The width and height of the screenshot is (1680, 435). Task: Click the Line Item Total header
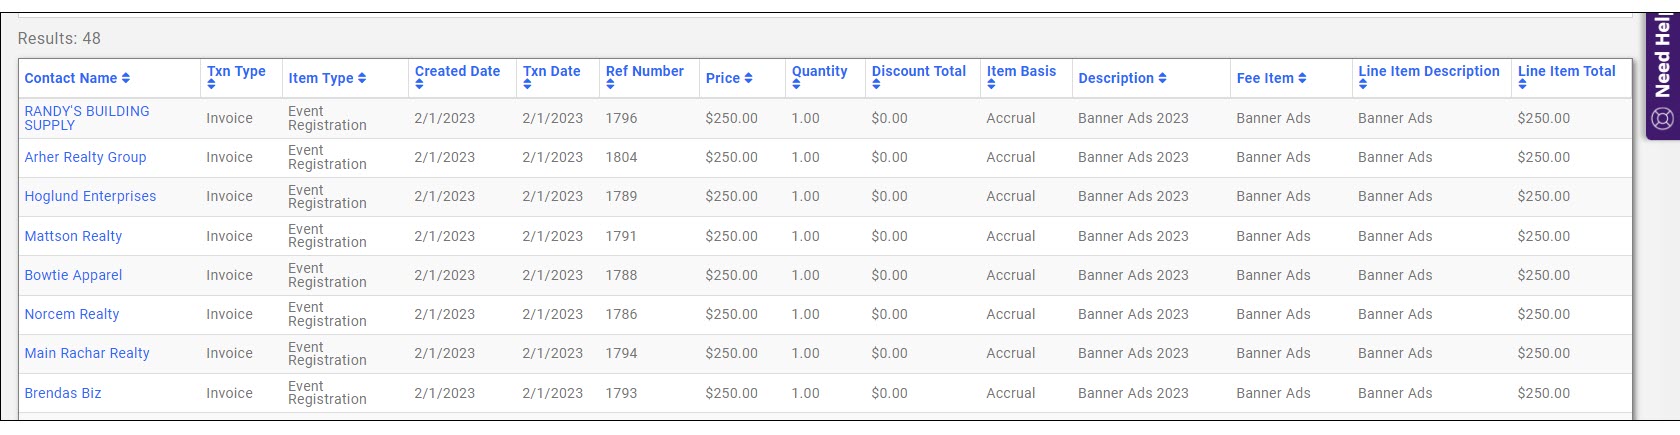click(1566, 72)
